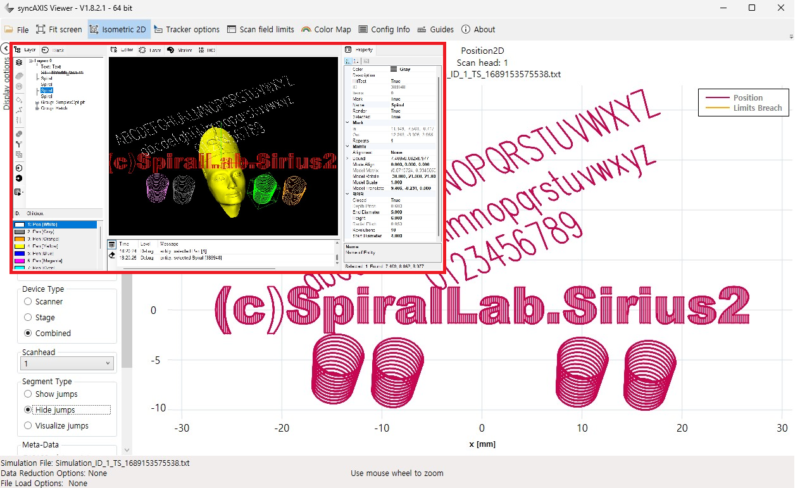Screen dimensions: 800x488
Task: Switch to the Property tab
Action: tap(360, 49)
